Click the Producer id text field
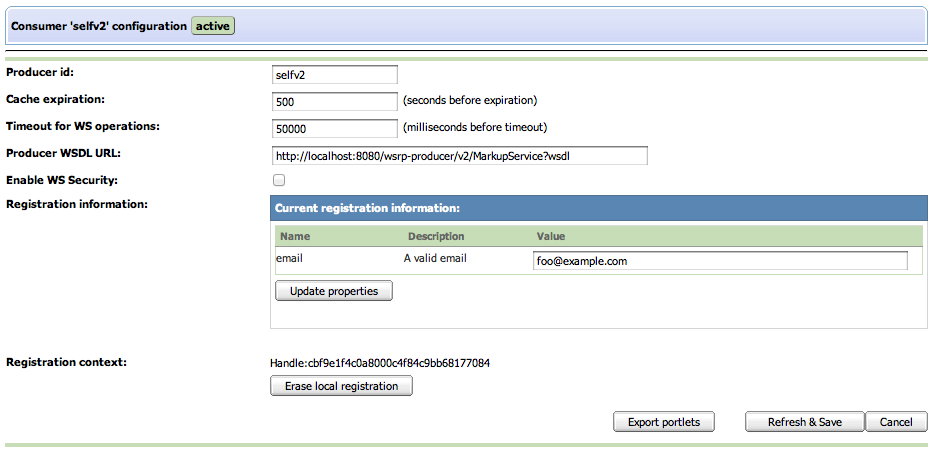932x454 pixels. coord(334,74)
